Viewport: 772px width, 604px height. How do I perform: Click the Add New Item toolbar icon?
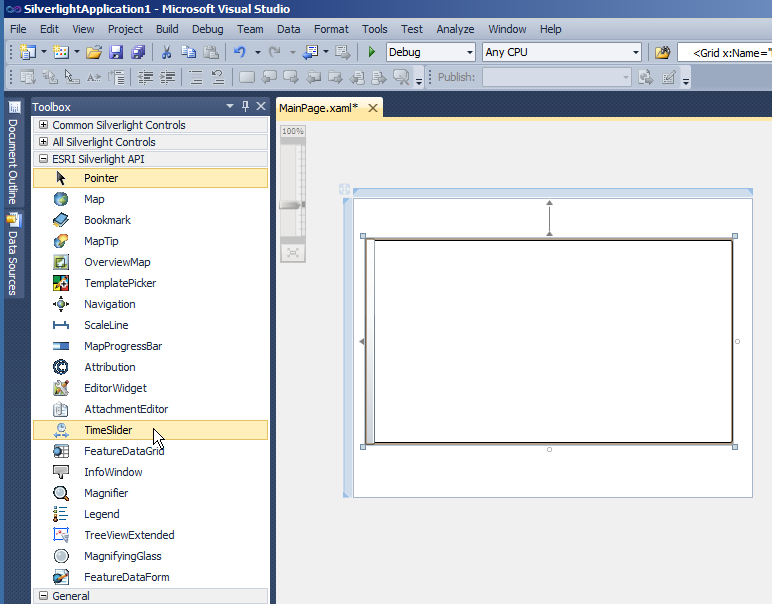click(x=61, y=52)
